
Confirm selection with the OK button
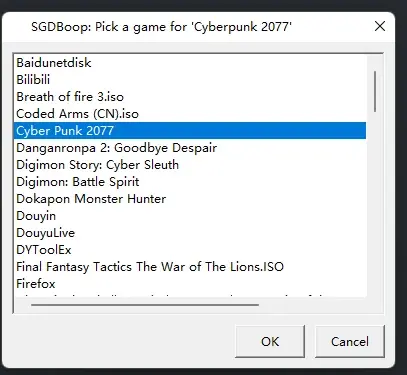(270, 341)
